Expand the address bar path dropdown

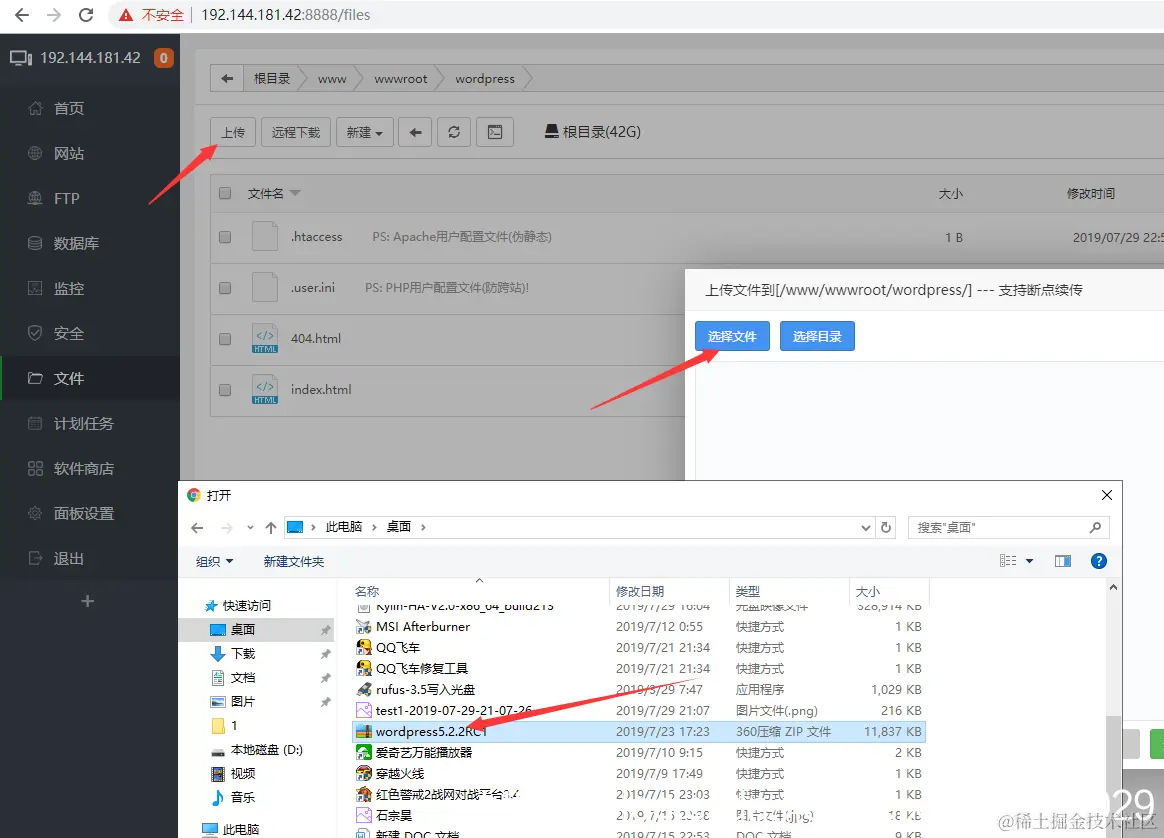(865, 528)
